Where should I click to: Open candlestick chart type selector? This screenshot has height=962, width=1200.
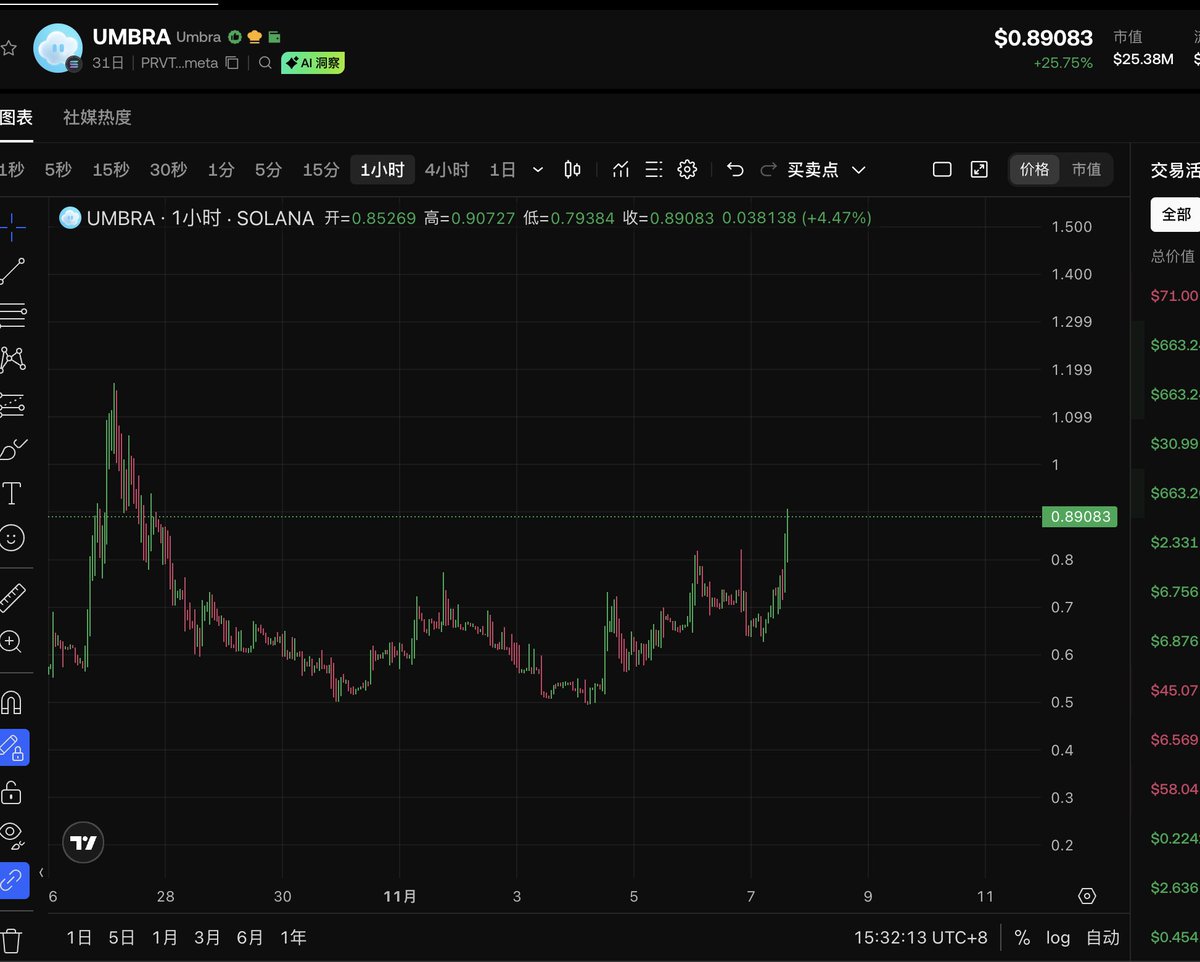pyautogui.click(x=572, y=170)
